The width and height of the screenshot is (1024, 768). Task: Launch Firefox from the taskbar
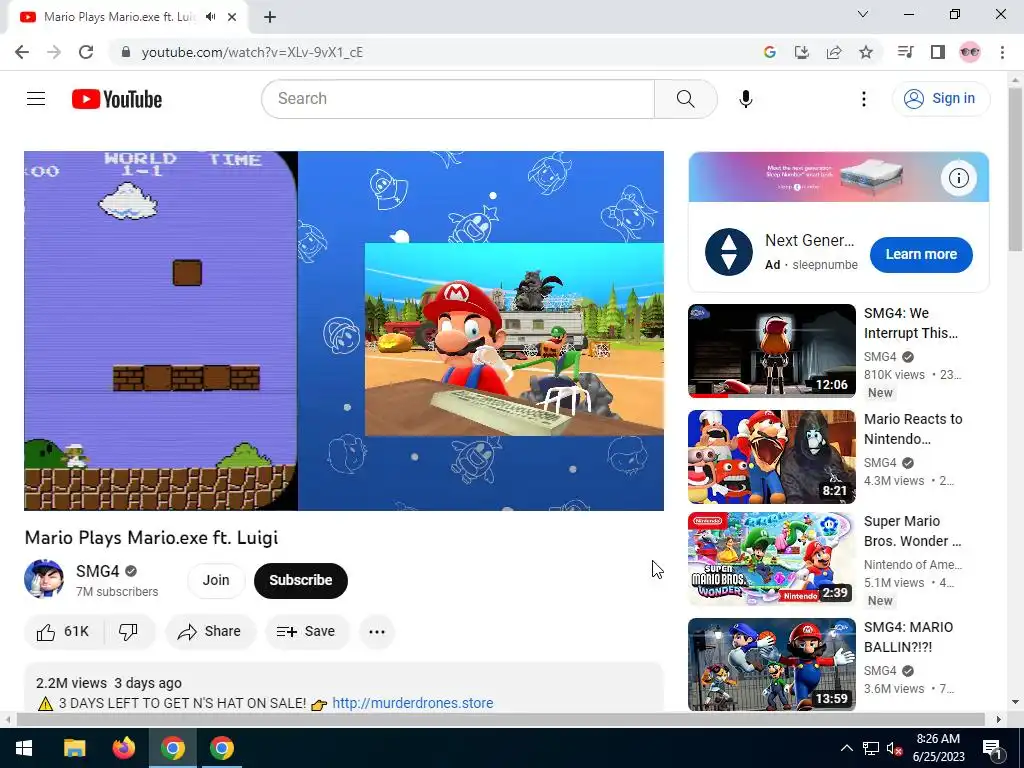(x=123, y=748)
